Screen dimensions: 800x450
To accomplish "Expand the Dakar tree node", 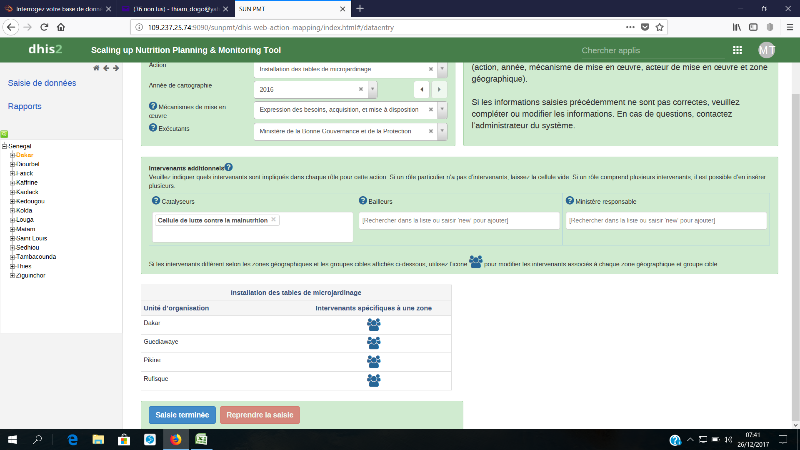I will 12,156.
